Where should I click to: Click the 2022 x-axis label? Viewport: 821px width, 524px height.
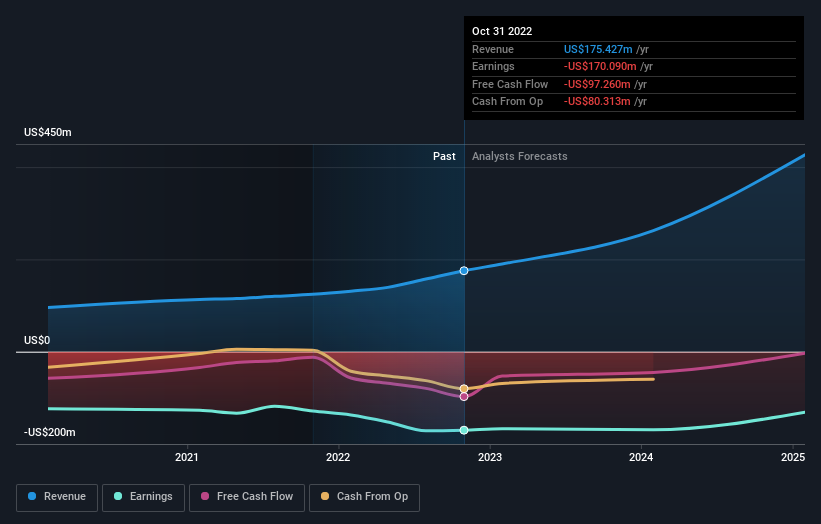(338, 457)
